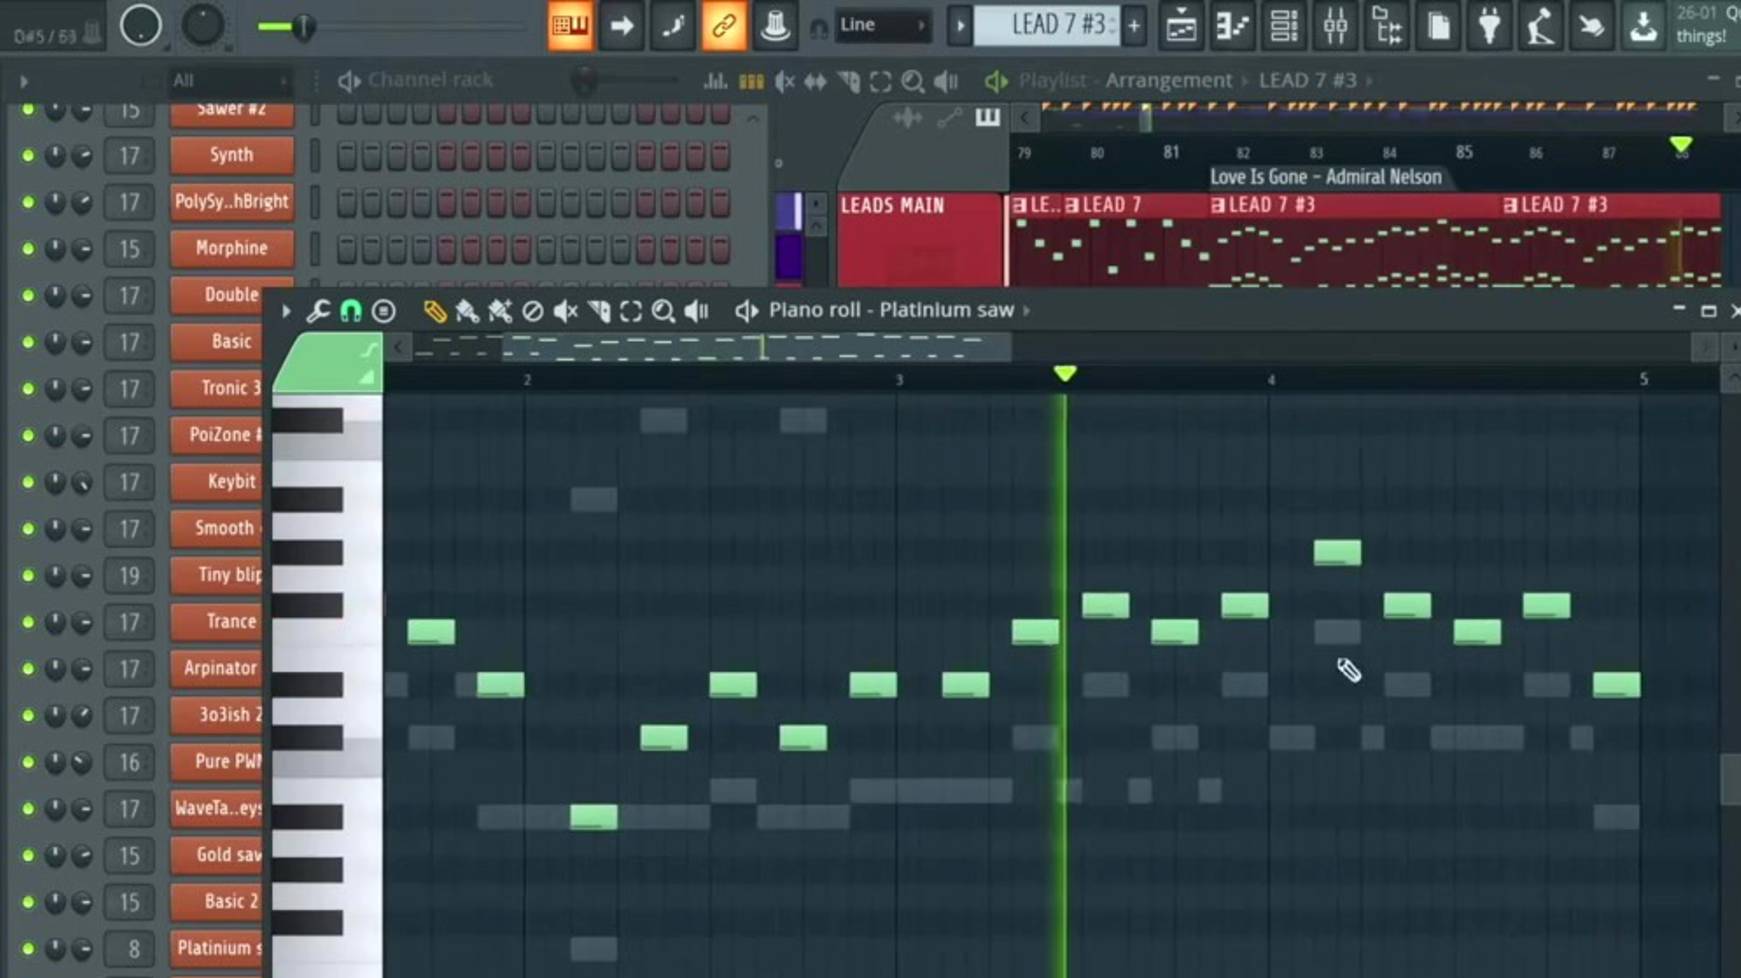Select the Mute tool in piano roll
Screen dimensions: 1741x978
566,311
